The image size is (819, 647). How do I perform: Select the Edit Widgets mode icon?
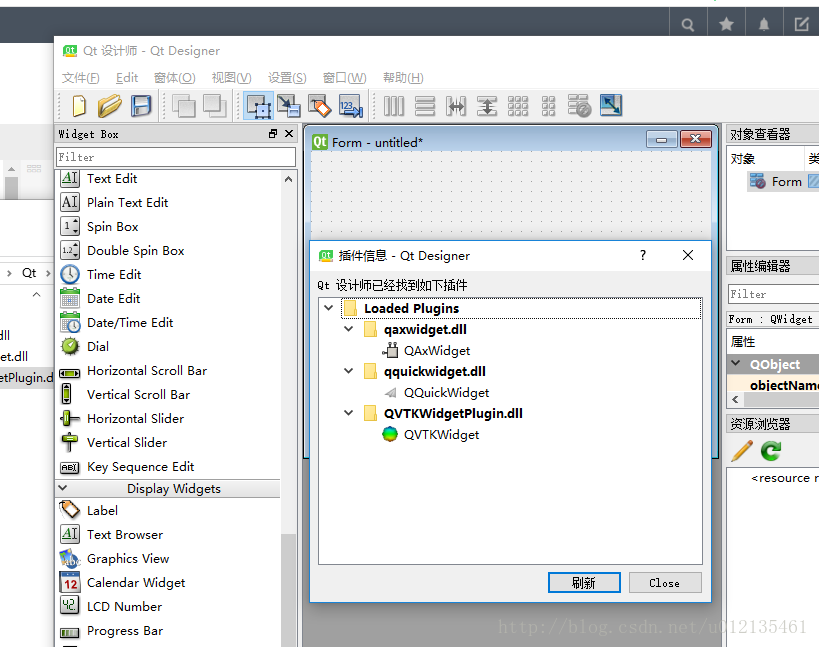[x=259, y=106]
